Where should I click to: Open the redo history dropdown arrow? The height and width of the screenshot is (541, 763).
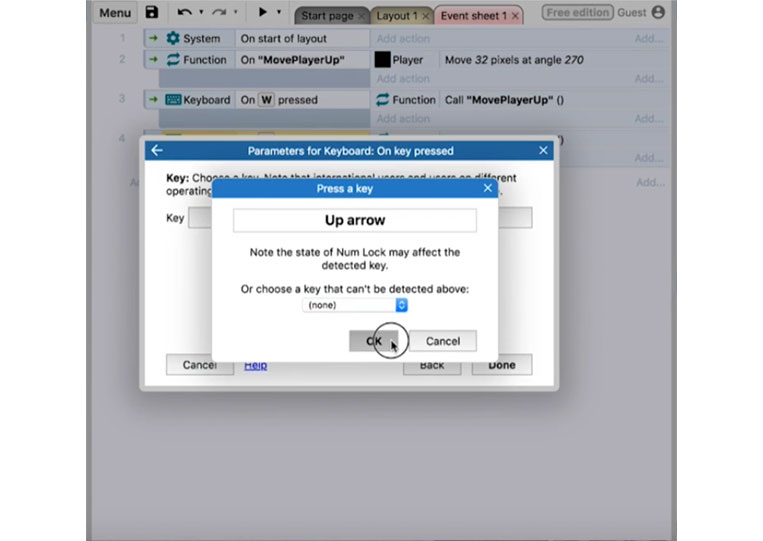236,12
